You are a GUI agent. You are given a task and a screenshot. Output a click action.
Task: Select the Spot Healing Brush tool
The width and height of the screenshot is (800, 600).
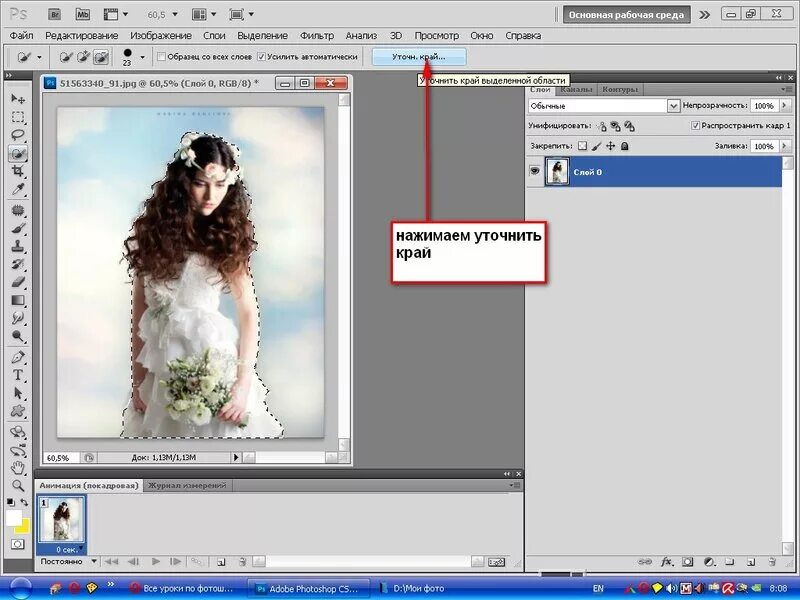(x=18, y=210)
